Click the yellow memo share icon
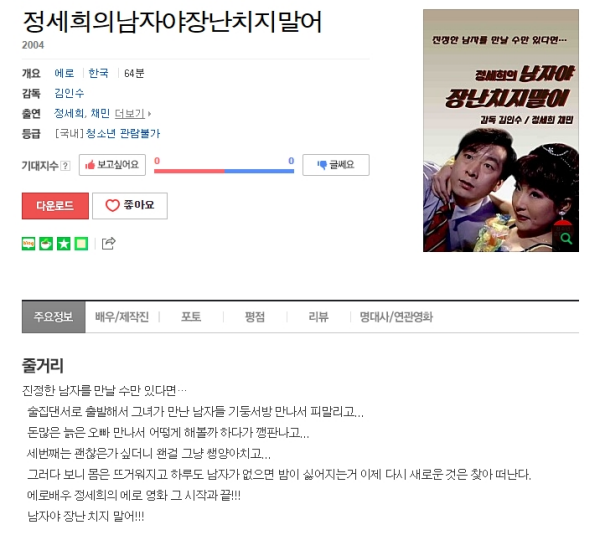This screenshot has width=600, height=535. (x=81, y=243)
